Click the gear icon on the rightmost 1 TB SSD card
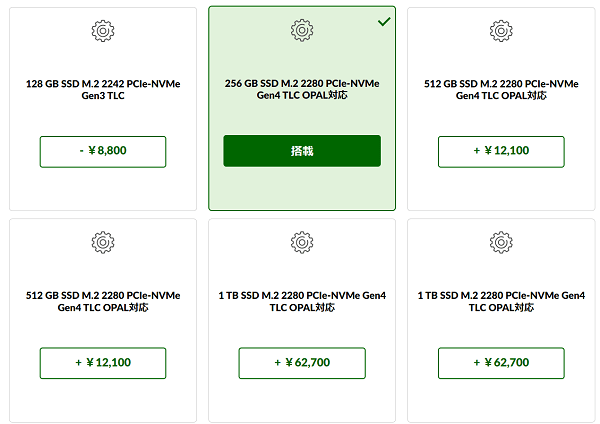Screen dimensions: 600x424 pyautogui.click(x=501, y=242)
